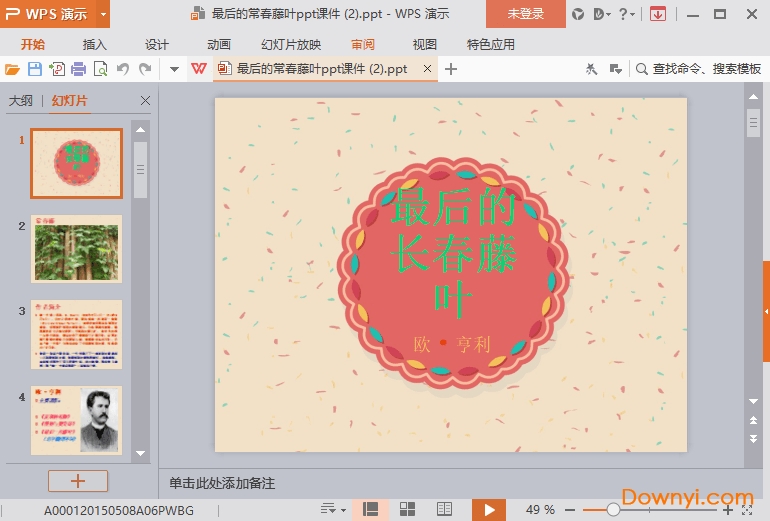770x521 pixels.
Task: Select slide 2 thumbnail with ivy photo
Action: (x=76, y=248)
